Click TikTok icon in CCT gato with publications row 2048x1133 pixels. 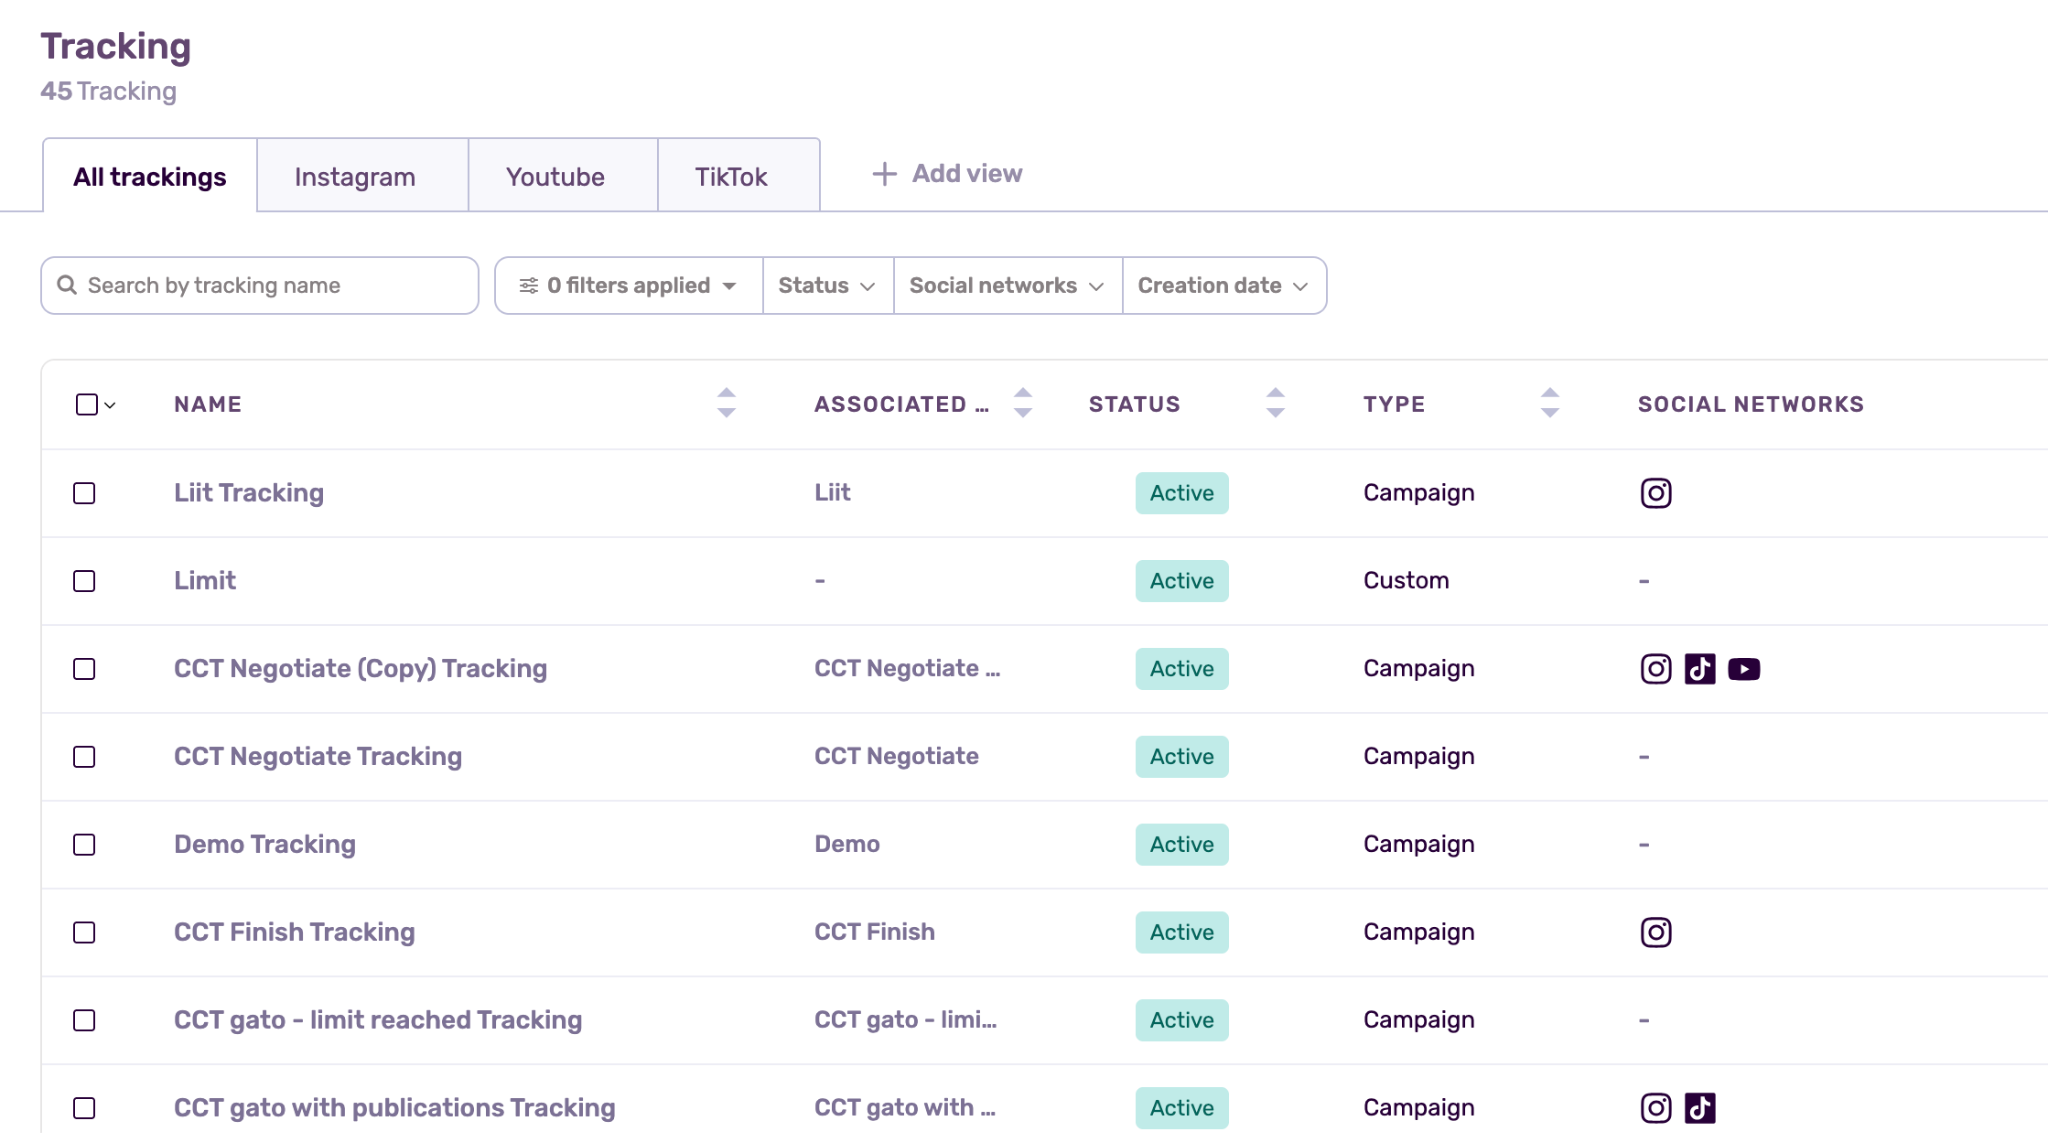(x=1699, y=1108)
